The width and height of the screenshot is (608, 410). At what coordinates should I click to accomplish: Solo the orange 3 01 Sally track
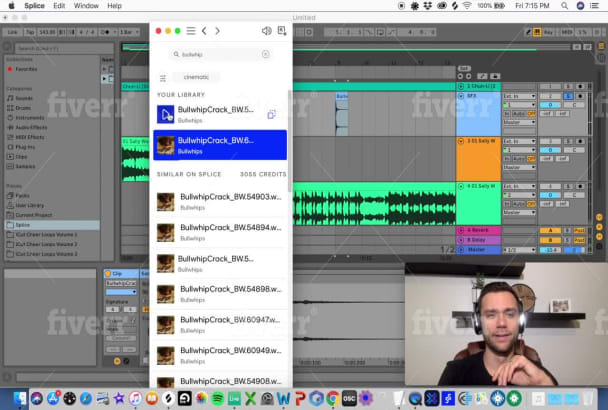[568, 141]
